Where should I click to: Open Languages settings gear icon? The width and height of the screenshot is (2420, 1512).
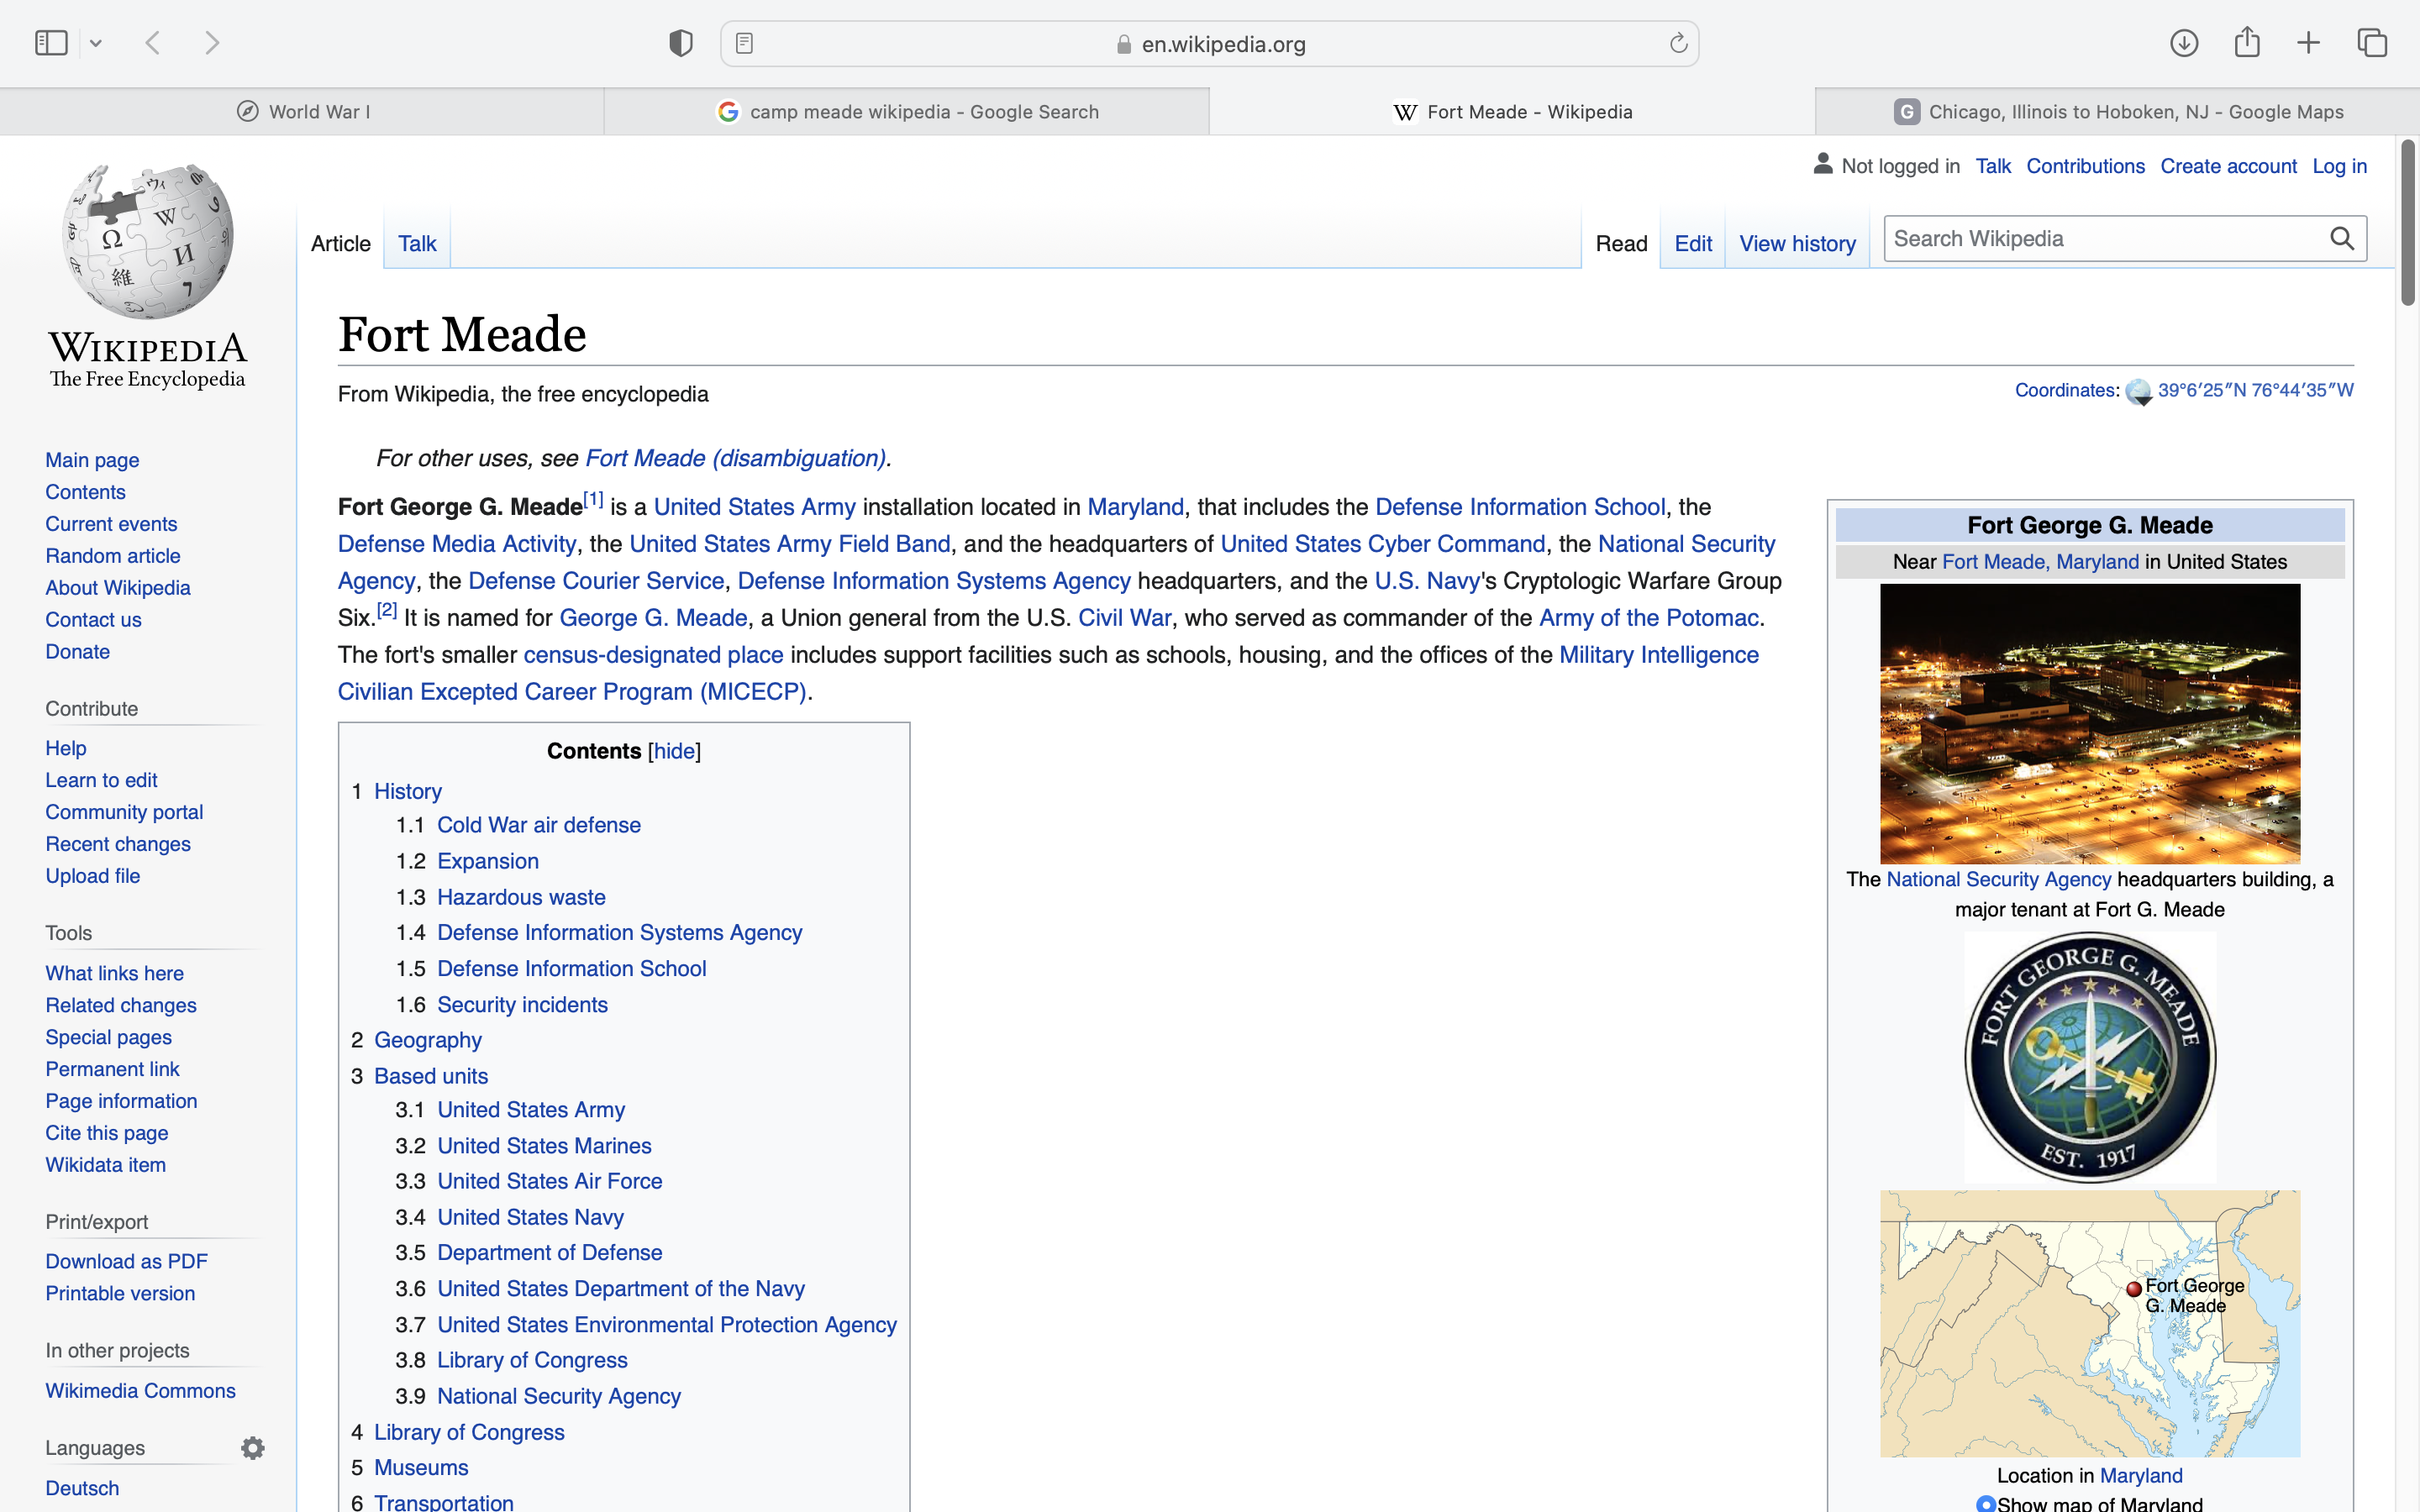[x=253, y=1448]
